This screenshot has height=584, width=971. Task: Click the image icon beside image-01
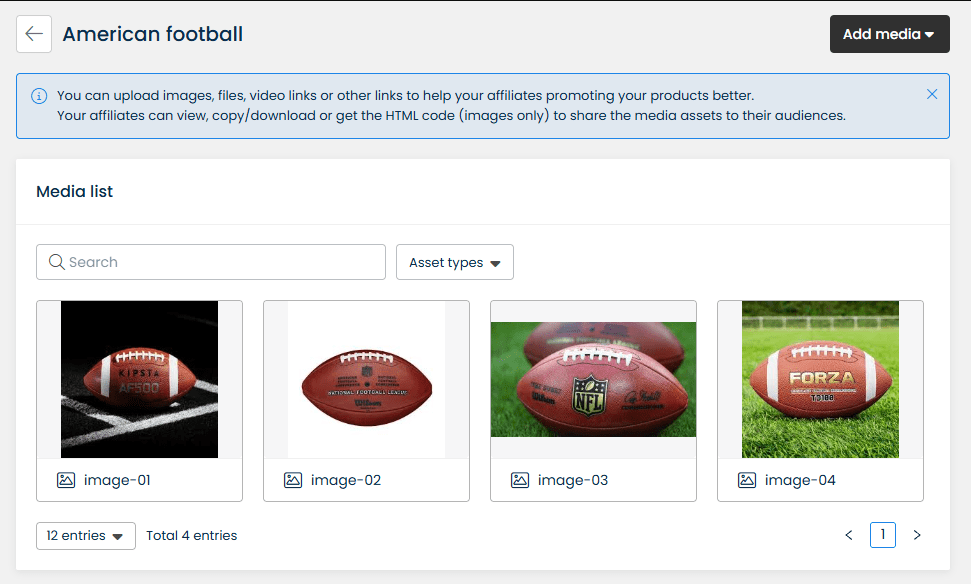coord(66,480)
